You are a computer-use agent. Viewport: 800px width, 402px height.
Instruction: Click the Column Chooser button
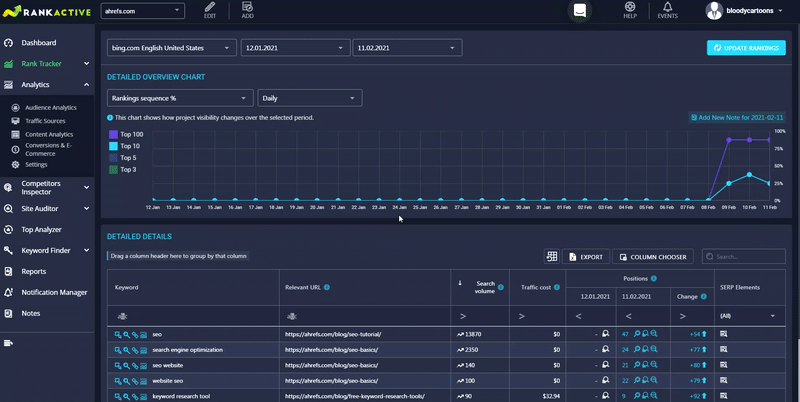(653, 257)
